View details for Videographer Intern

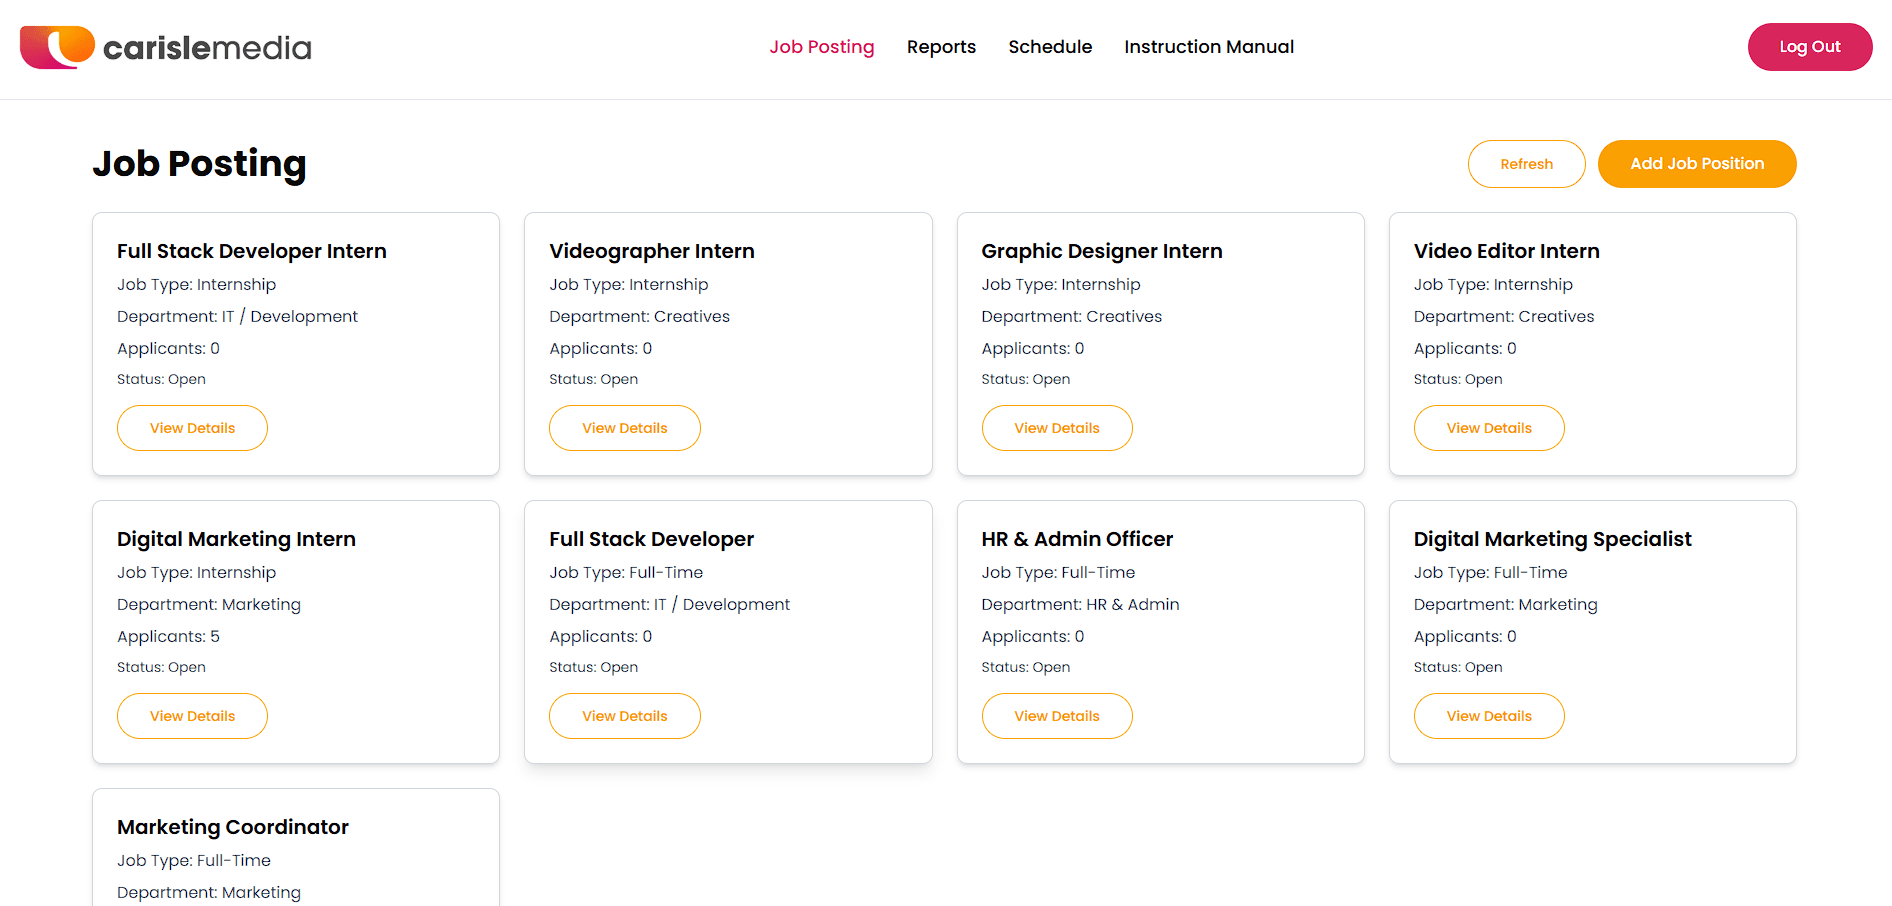coord(625,428)
